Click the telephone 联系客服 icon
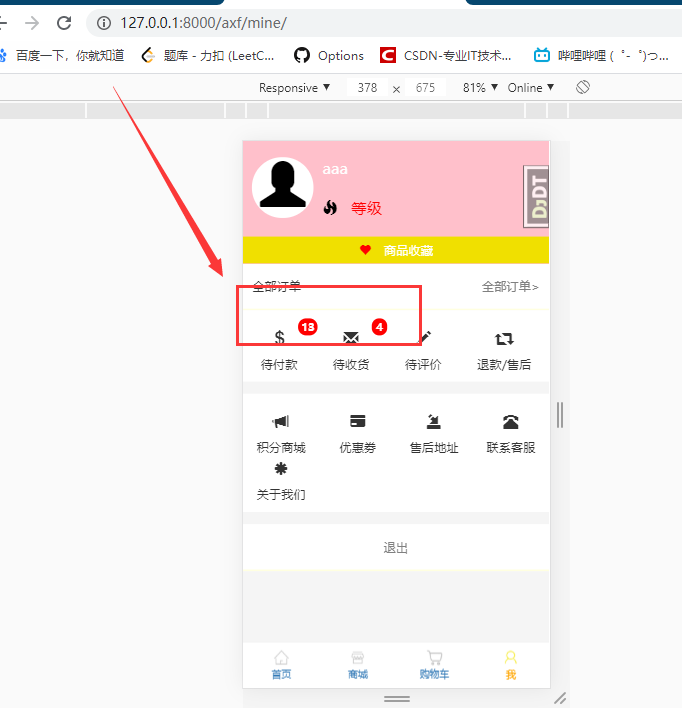This screenshot has width=682, height=708. [x=511, y=422]
